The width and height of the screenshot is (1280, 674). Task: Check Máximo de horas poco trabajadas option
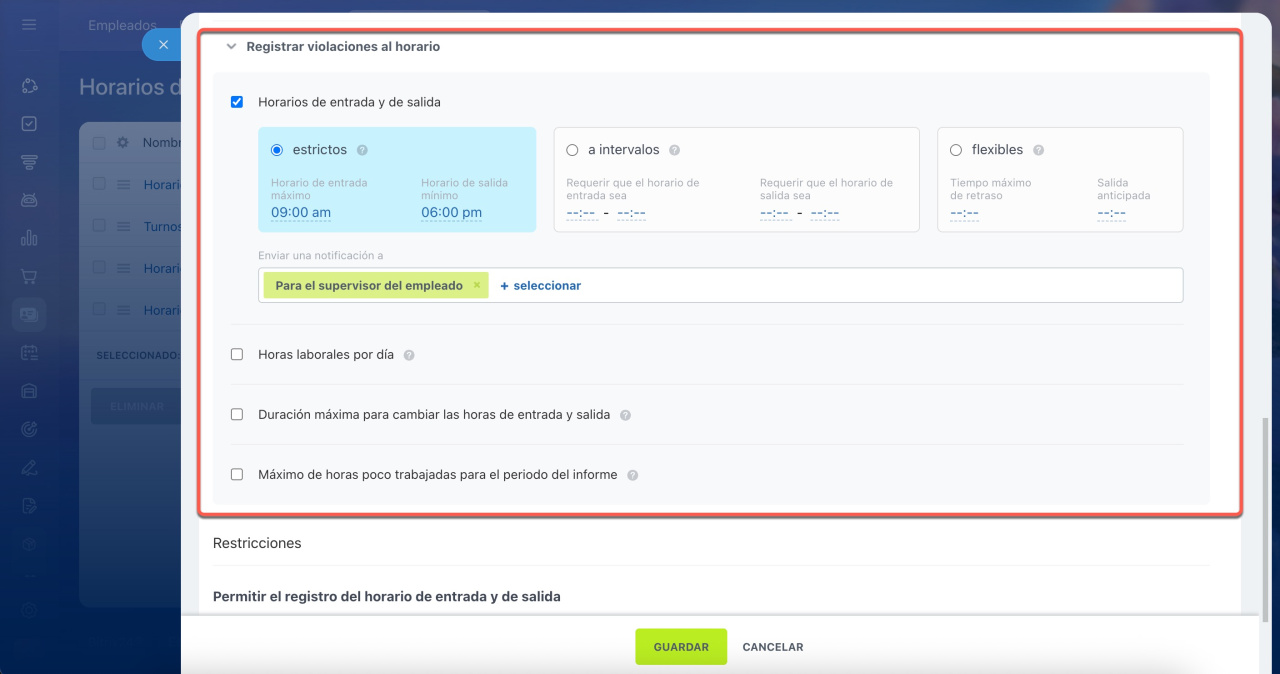pyautogui.click(x=237, y=475)
